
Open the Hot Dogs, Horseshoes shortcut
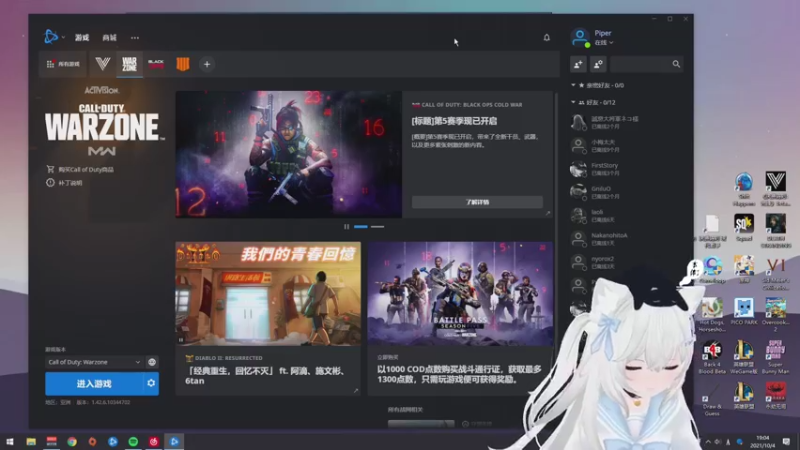(712, 314)
